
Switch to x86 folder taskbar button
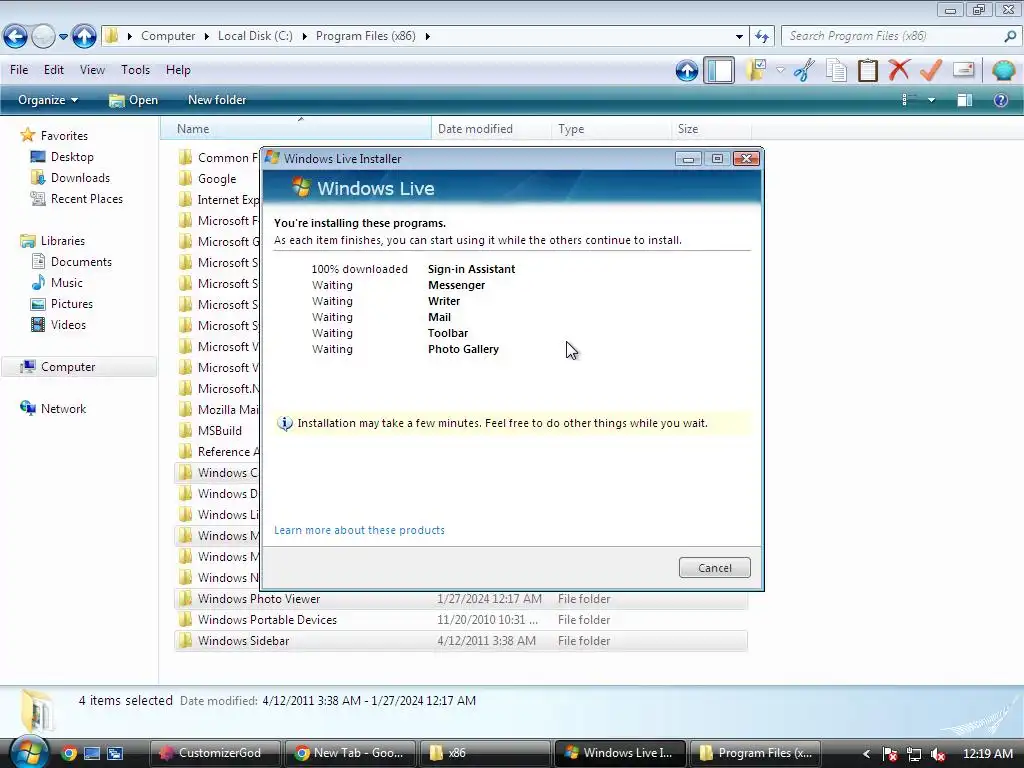pos(484,753)
